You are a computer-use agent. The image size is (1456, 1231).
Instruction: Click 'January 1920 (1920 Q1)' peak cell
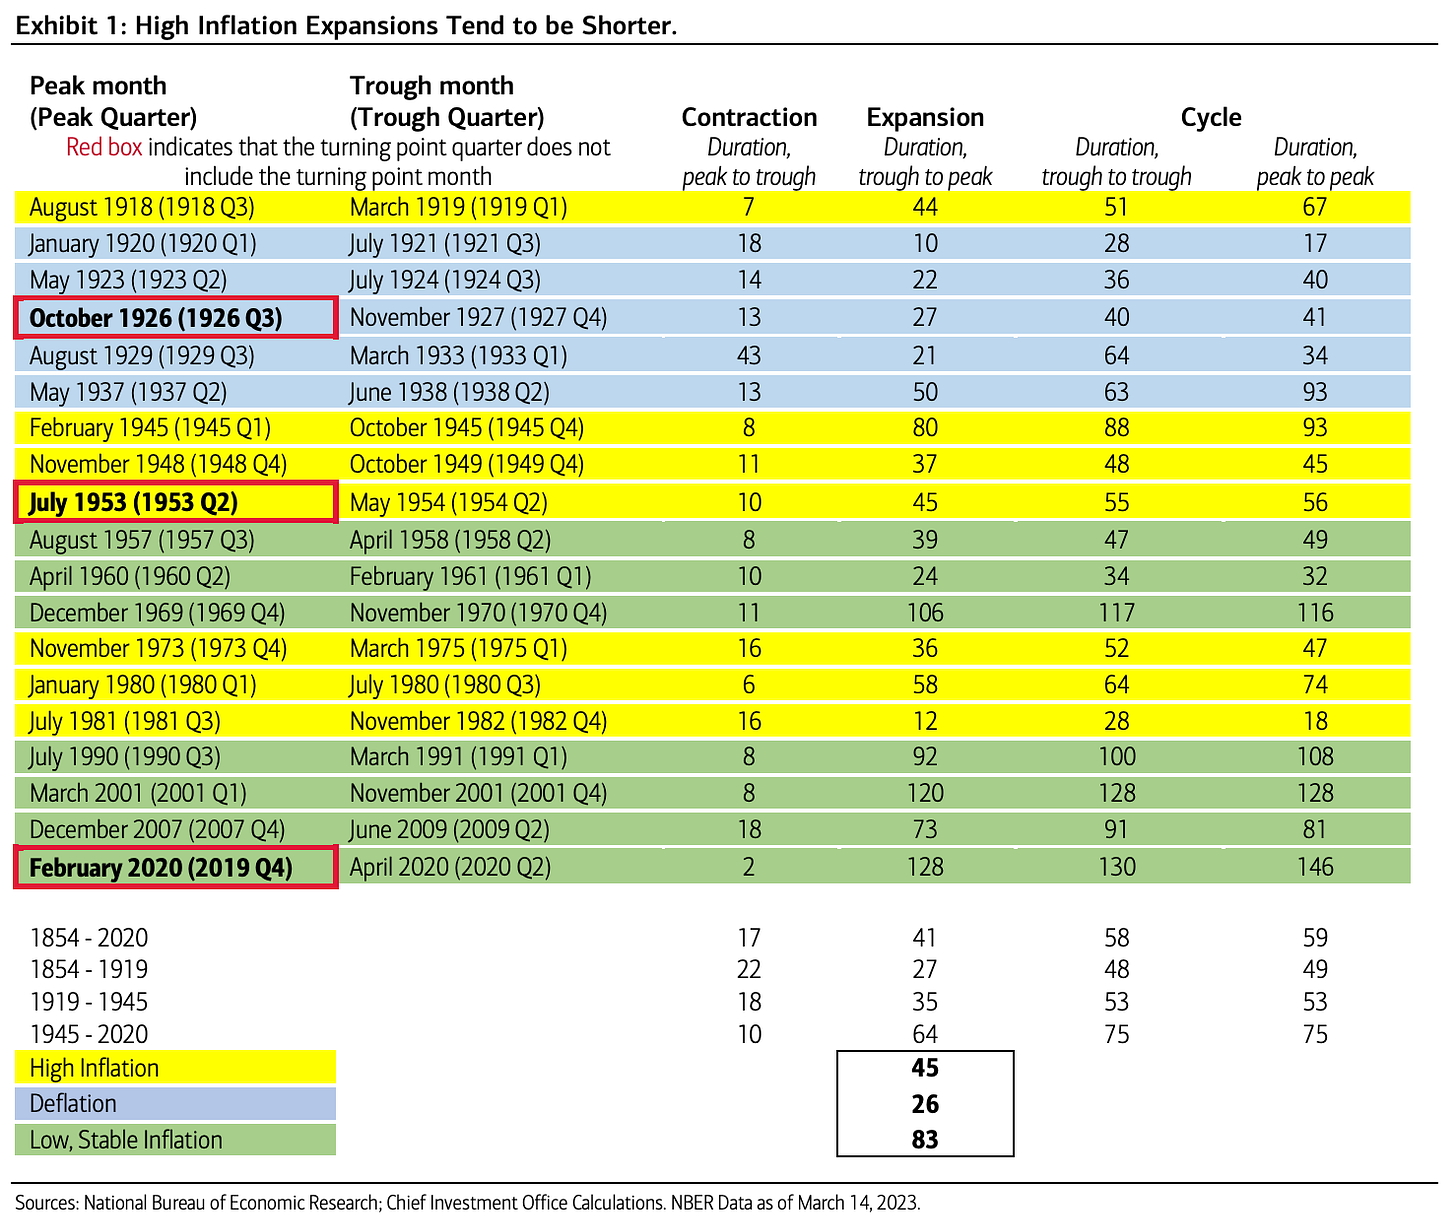pos(143,243)
